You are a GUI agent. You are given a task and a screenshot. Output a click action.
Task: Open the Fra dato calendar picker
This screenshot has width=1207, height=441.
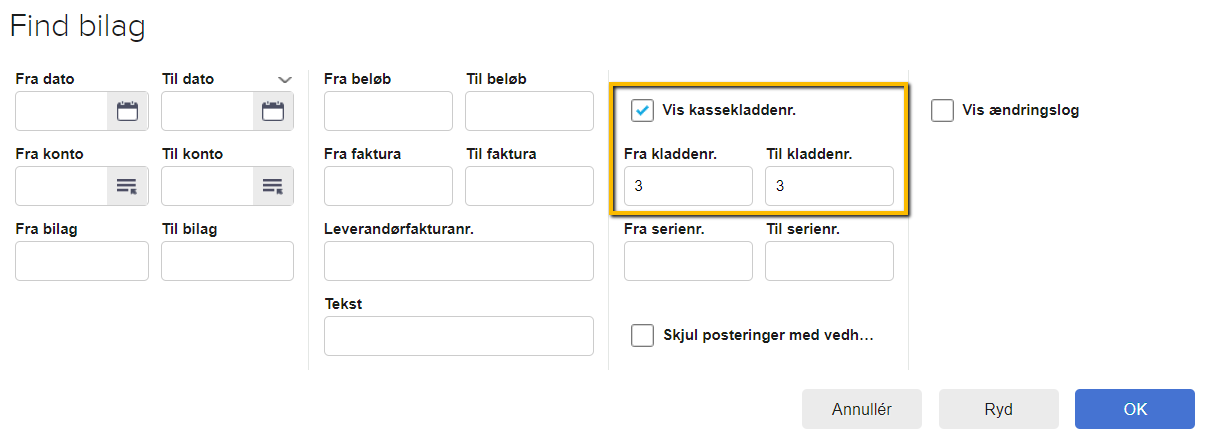point(127,111)
